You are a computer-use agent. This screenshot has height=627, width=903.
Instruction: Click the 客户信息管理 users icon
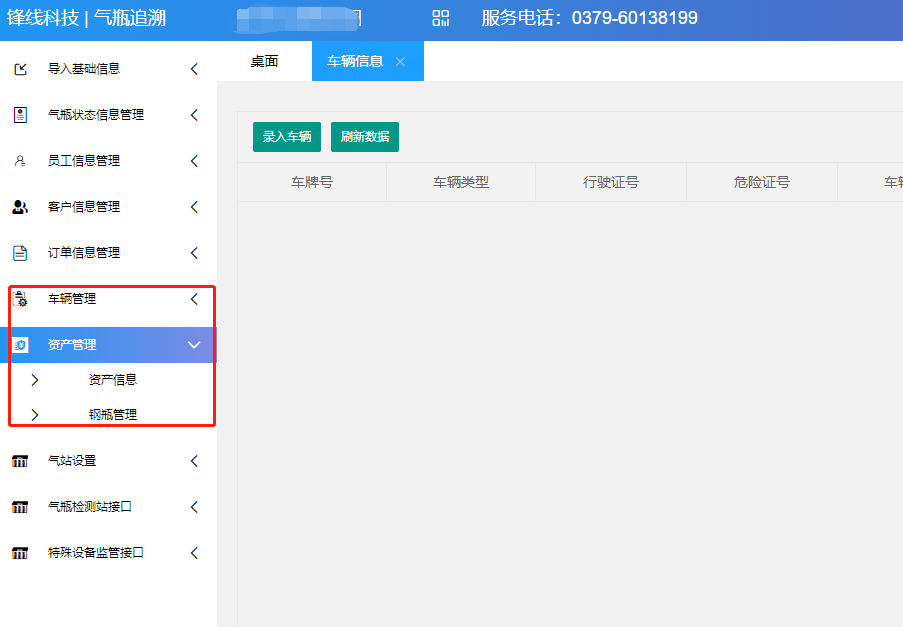click(x=20, y=207)
